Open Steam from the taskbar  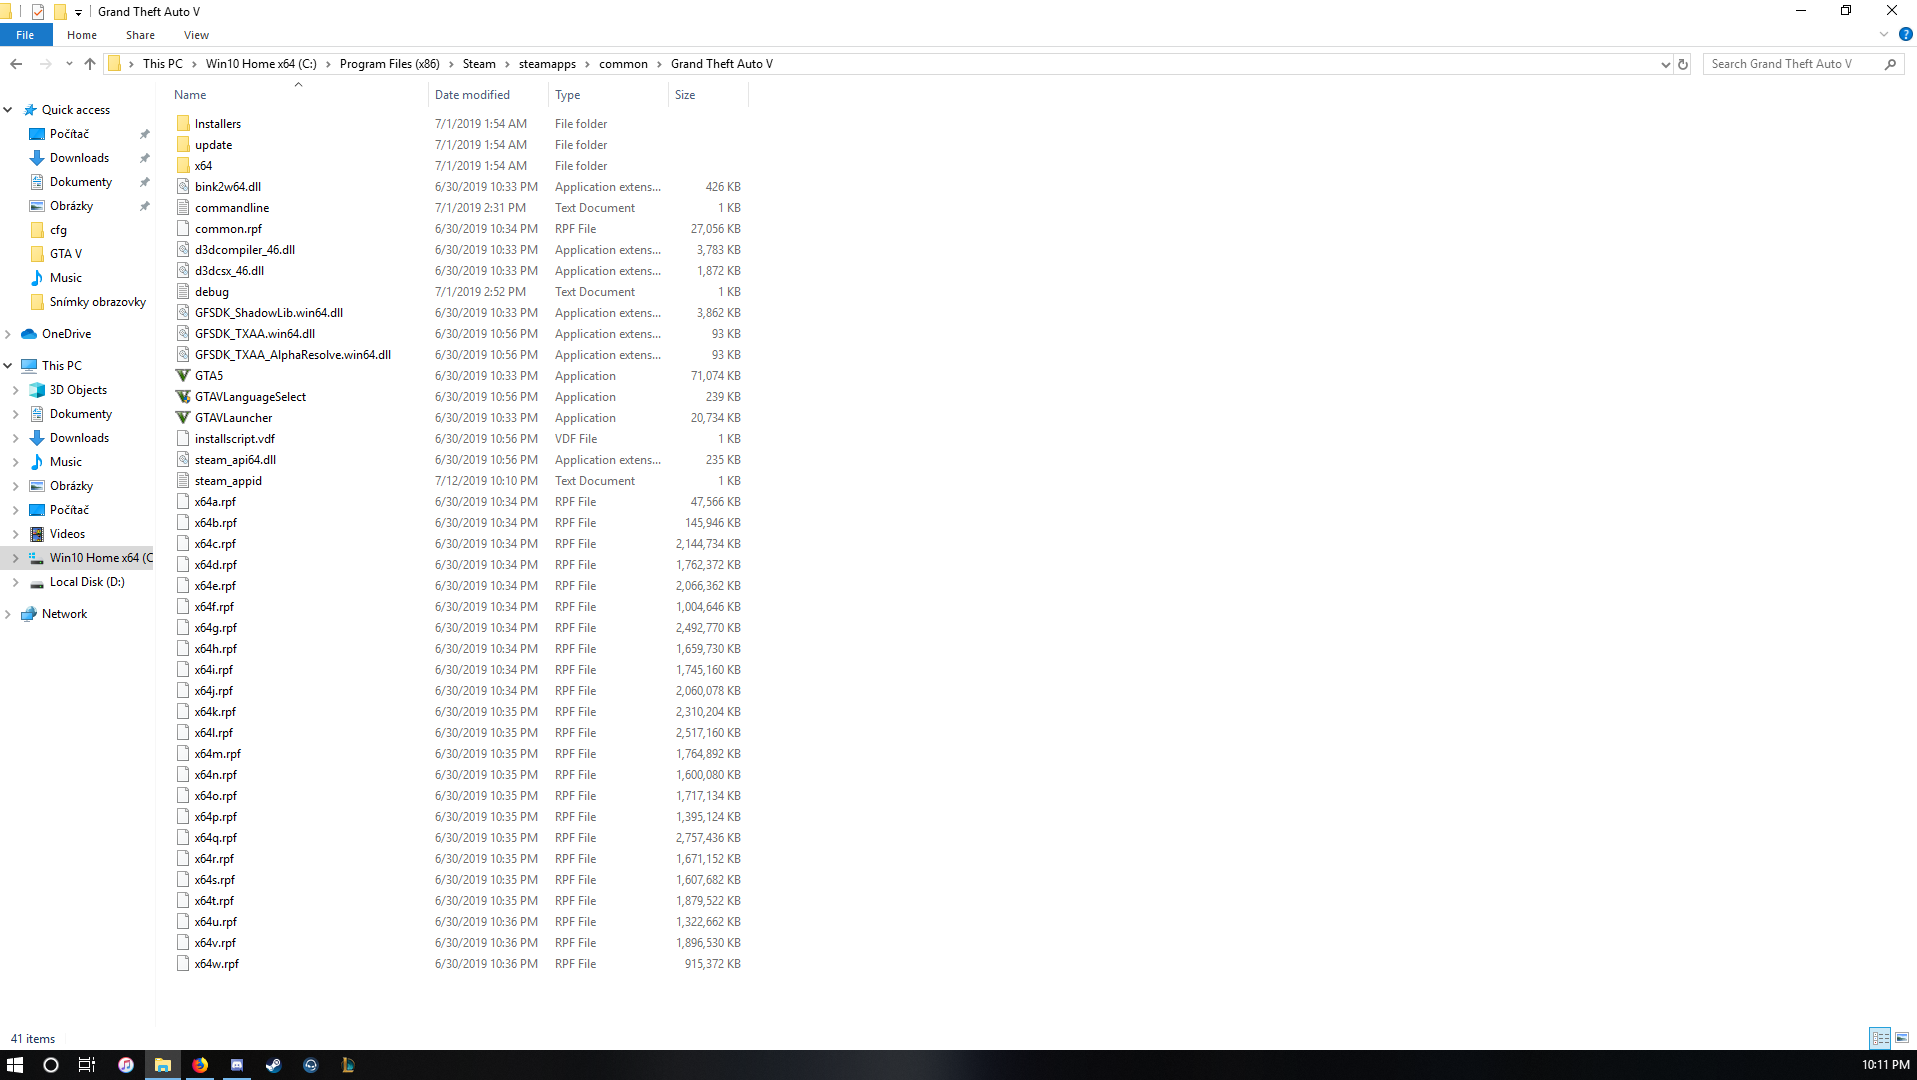point(273,1065)
